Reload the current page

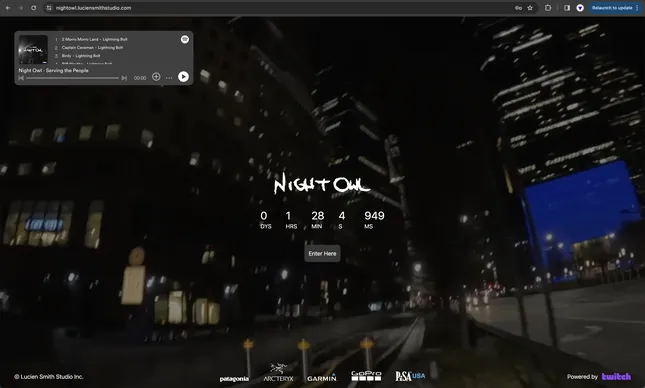click(x=34, y=8)
